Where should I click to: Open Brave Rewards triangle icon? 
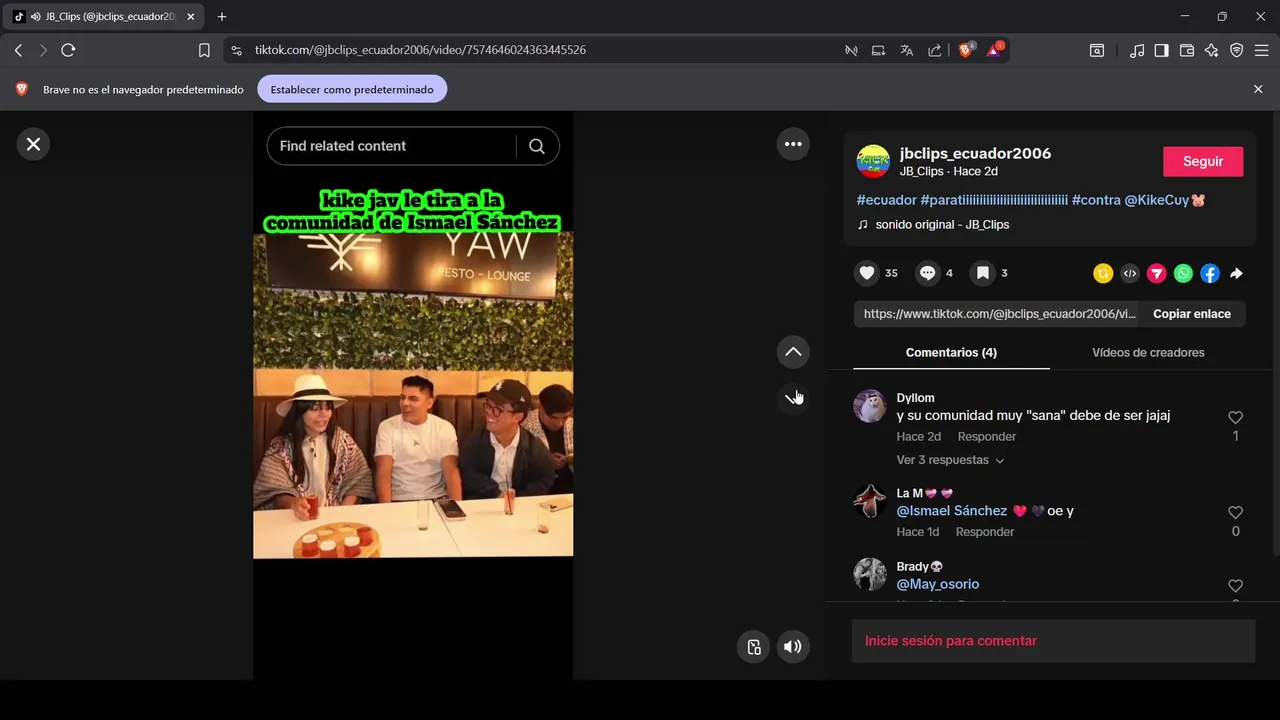[x=995, y=50]
